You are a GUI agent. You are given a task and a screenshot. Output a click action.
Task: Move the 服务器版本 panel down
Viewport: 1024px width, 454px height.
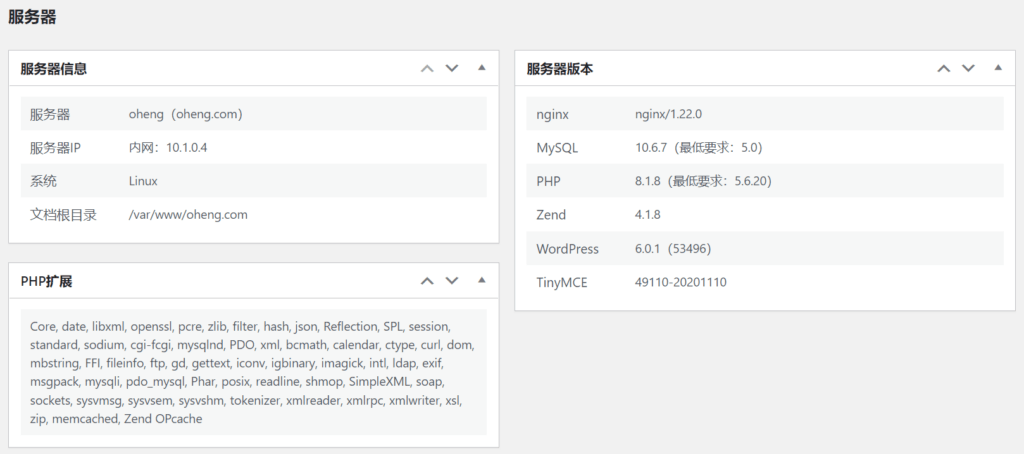[968, 69]
